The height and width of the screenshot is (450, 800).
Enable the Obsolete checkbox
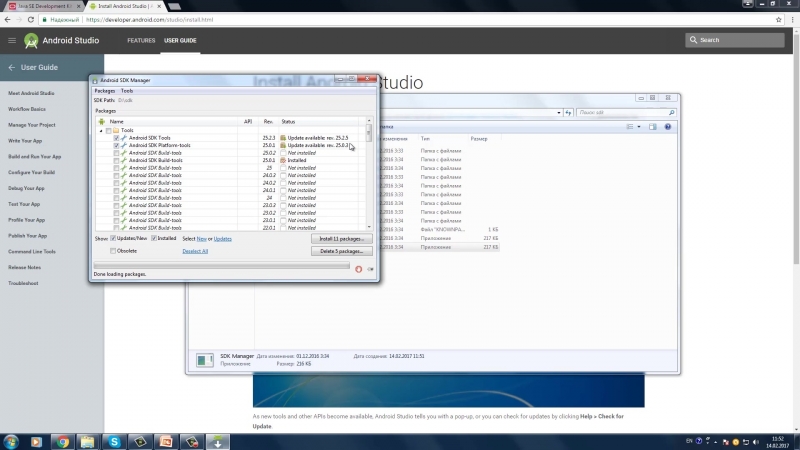pos(112,251)
